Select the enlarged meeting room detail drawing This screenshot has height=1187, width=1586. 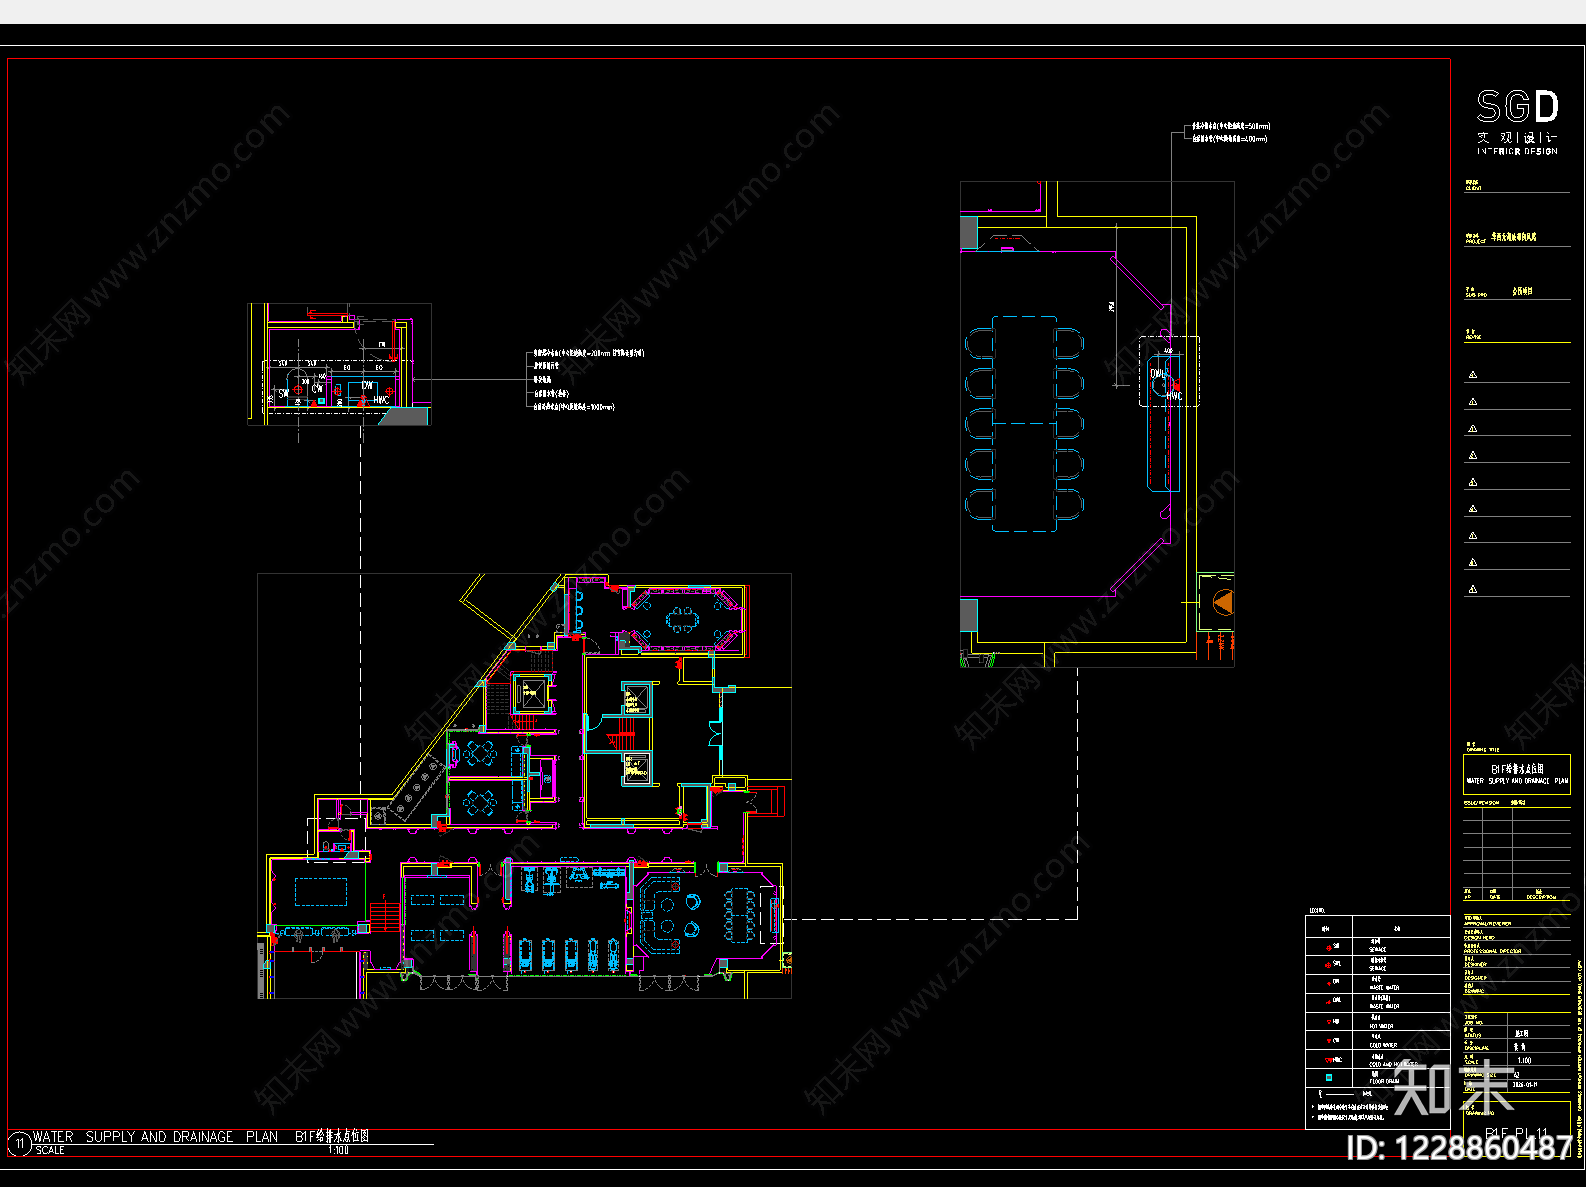pos(1097,424)
